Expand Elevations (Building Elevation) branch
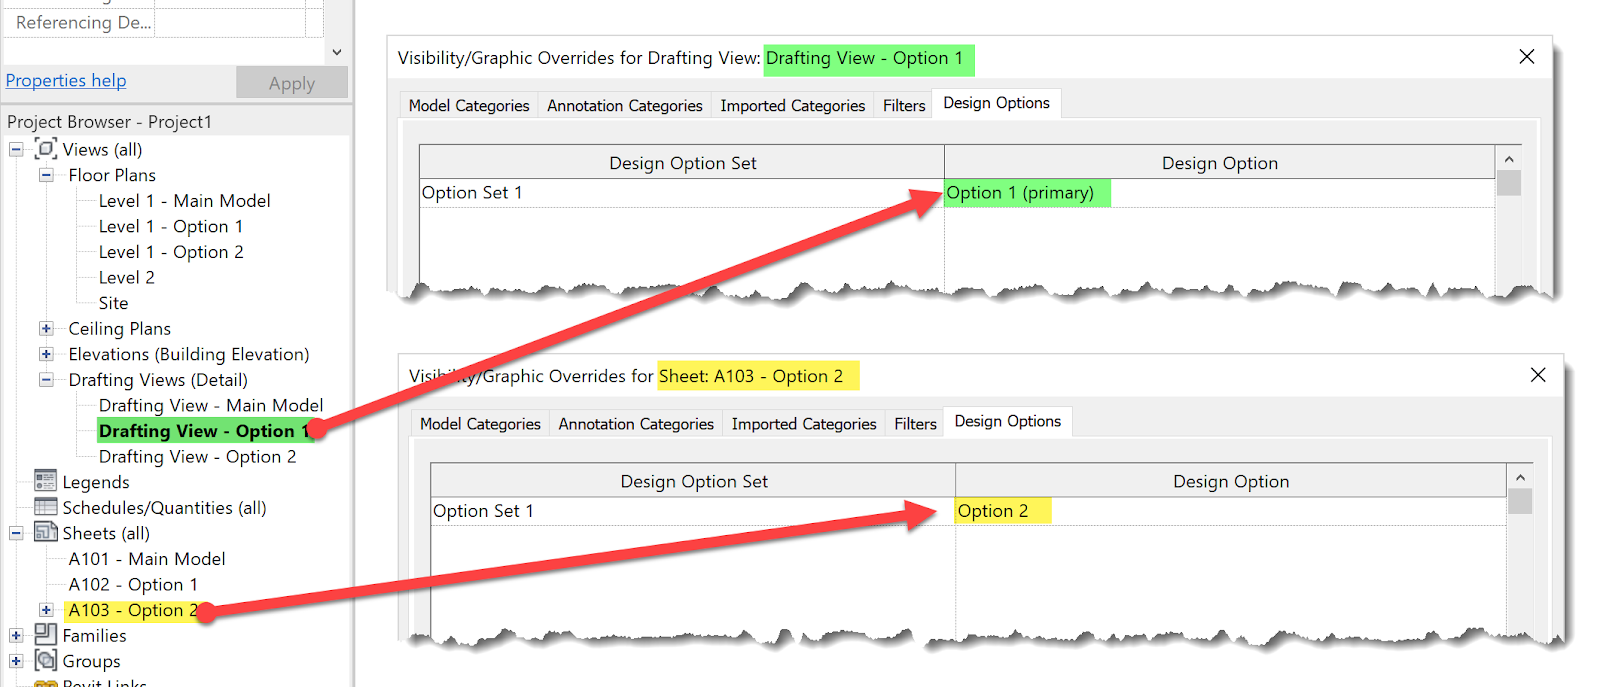The height and width of the screenshot is (687, 1600). pos(46,354)
